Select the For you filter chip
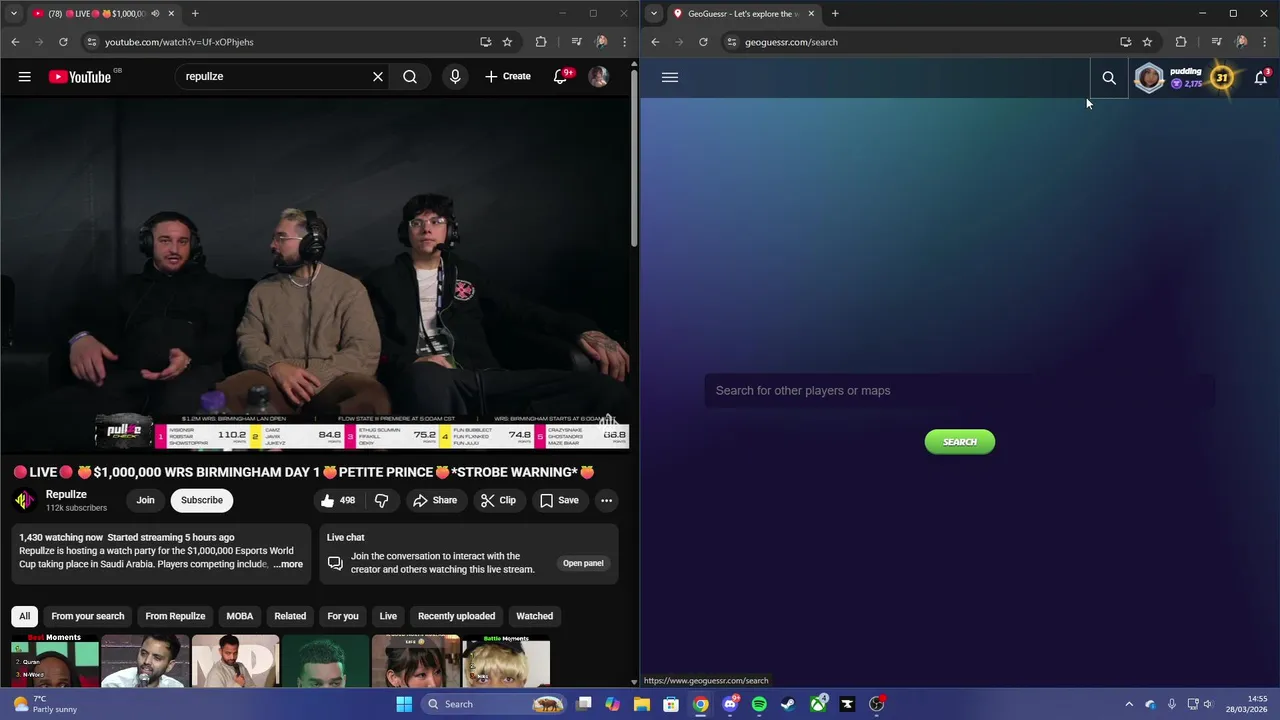1280x720 pixels. click(343, 616)
